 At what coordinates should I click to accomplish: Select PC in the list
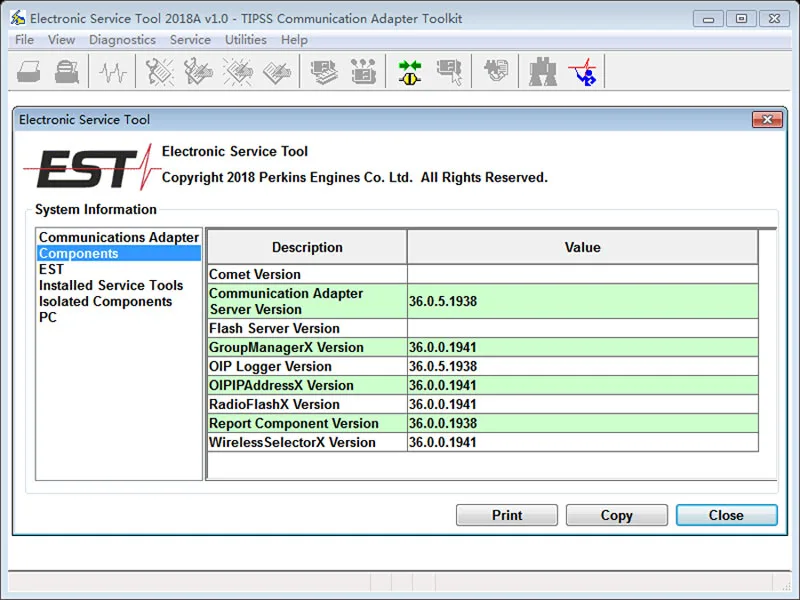(118, 317)
